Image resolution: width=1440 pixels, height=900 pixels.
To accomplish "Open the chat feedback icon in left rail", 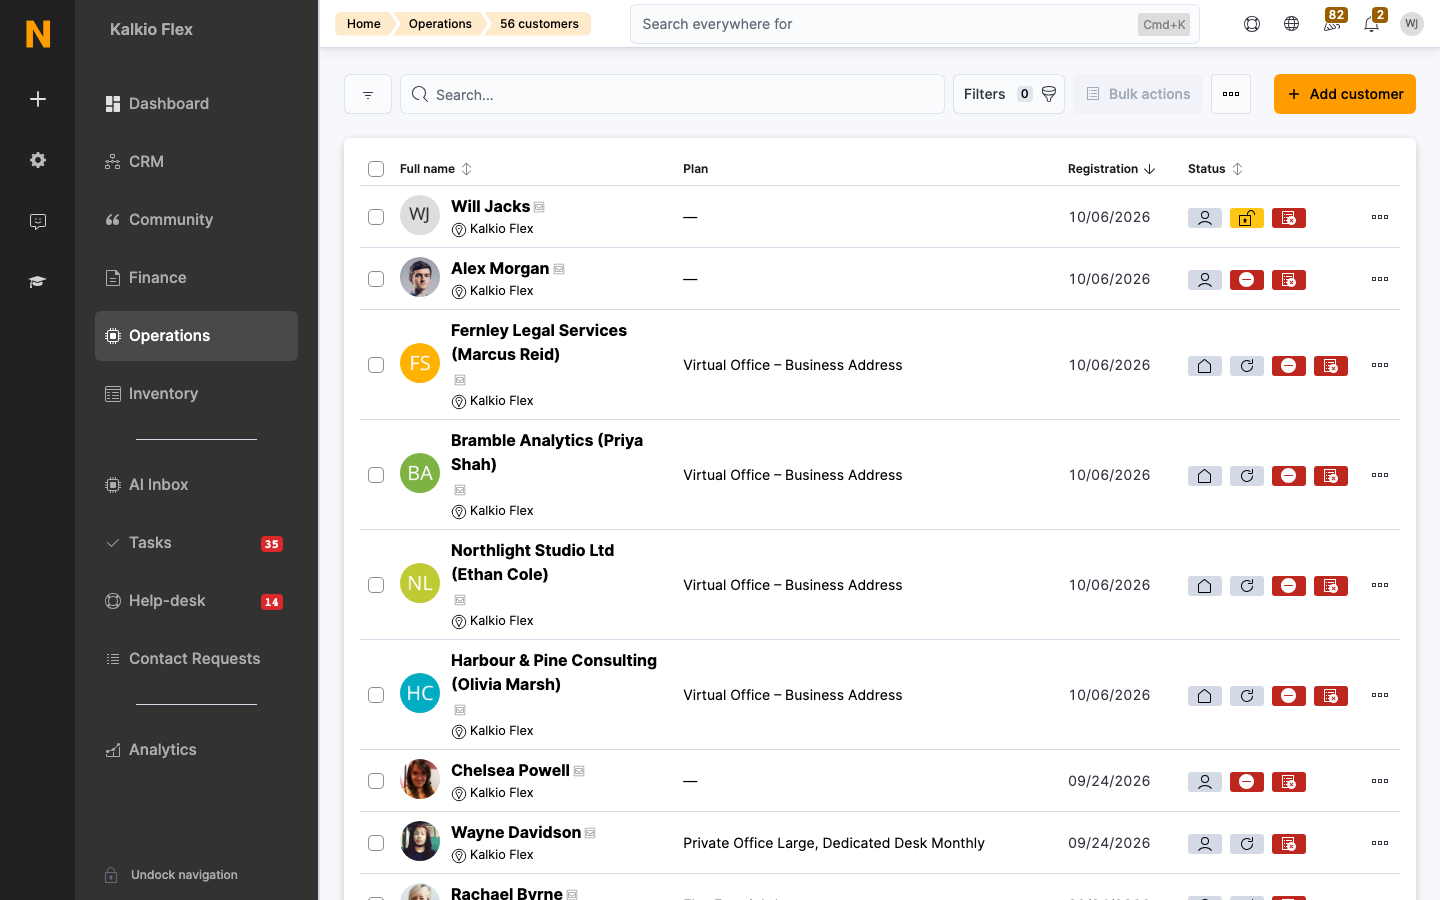I will (x=38, y=221).
